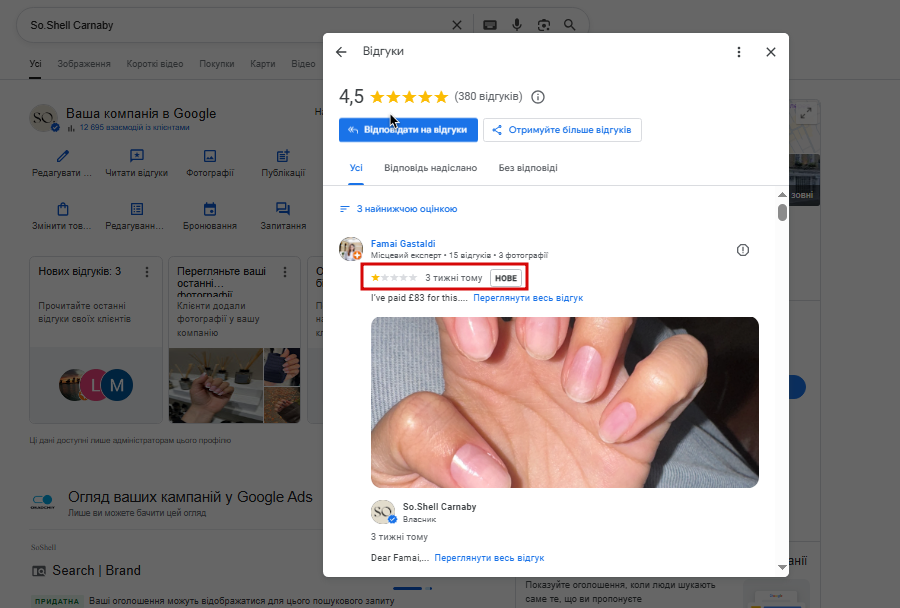
Task: Go back with the arrow in Відгуки dialog
Action: pos(341,52)
